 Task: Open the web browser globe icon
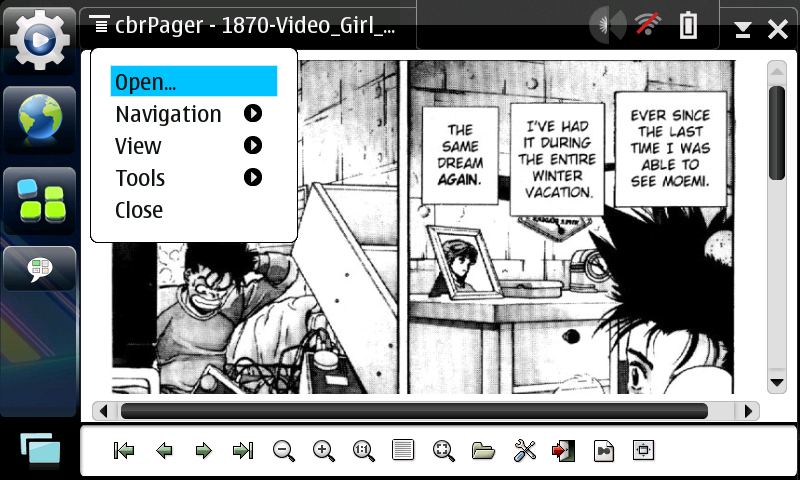tap(40, 118)
